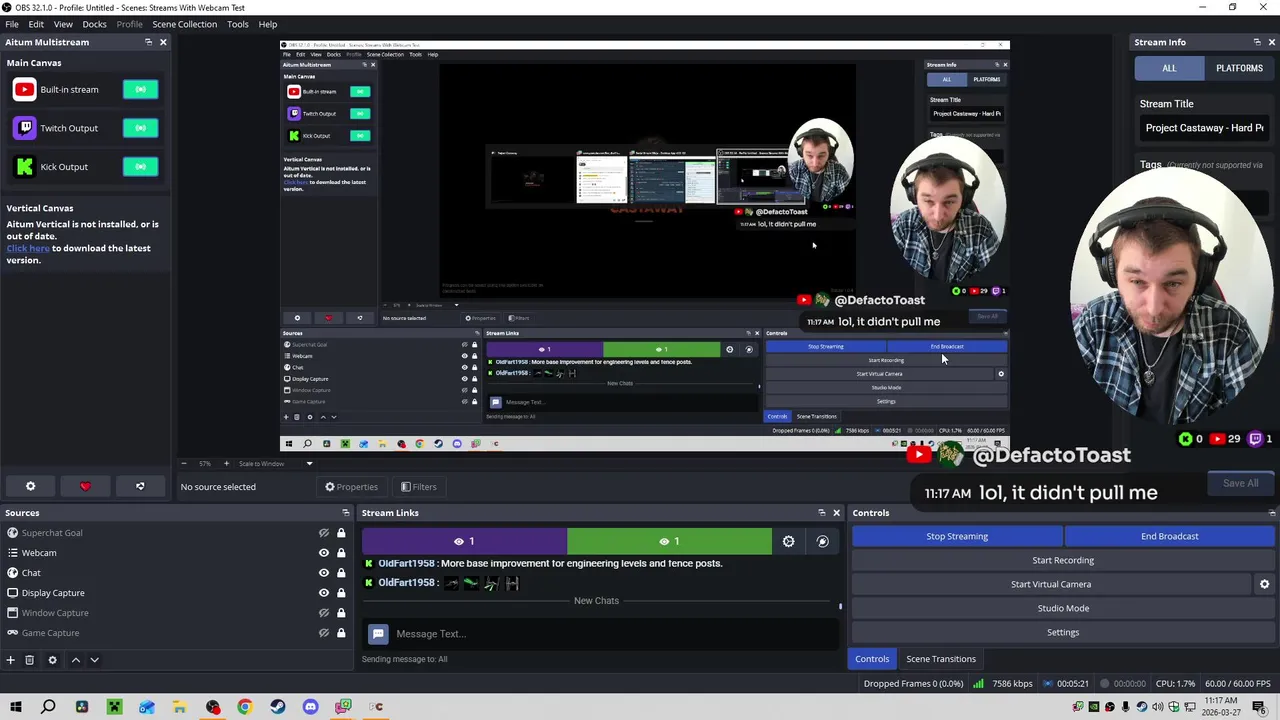
Task: Open Google Chrome from the taskbar
Action: tap(245, 707)
